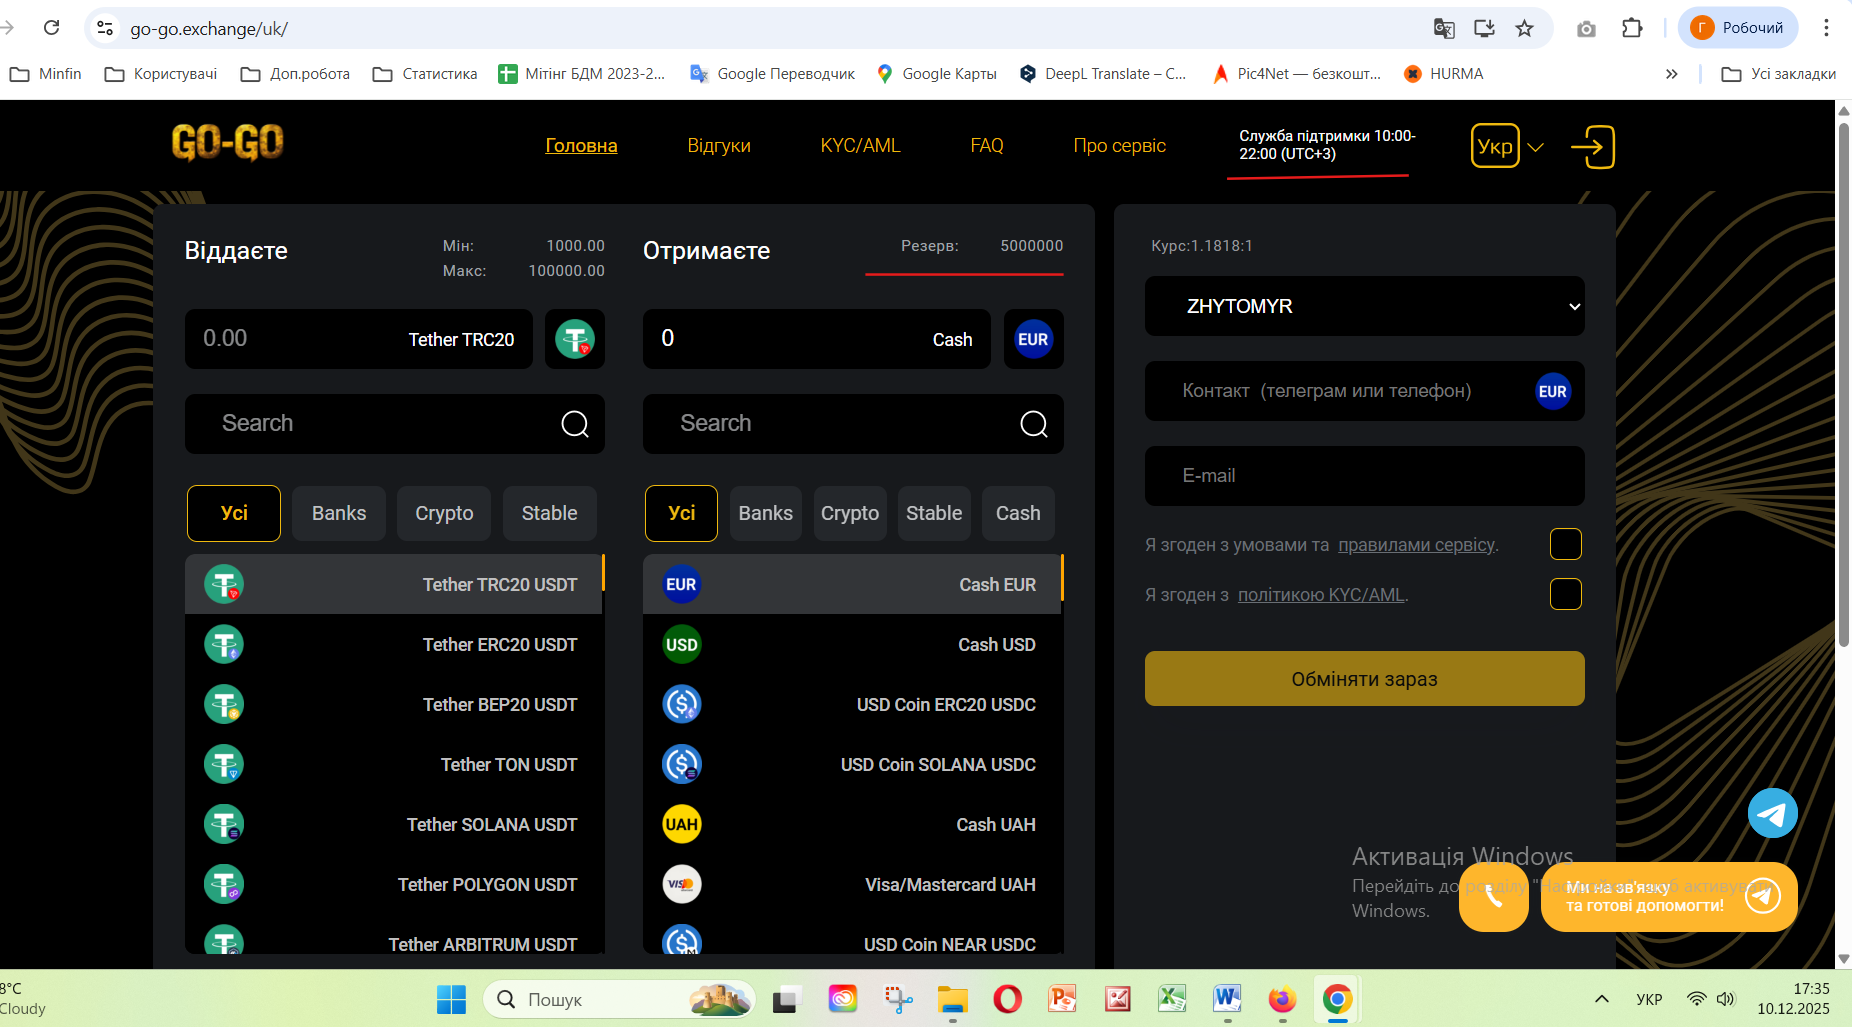Launch Opera from the taskbar
This screenshot has width=1852, height=1027.
[x=1007, y=999]
